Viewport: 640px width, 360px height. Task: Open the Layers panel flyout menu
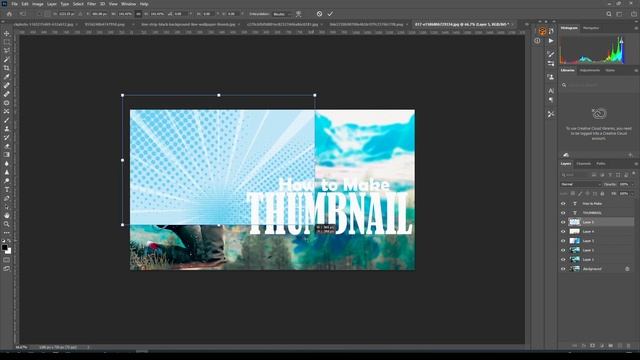636,164
